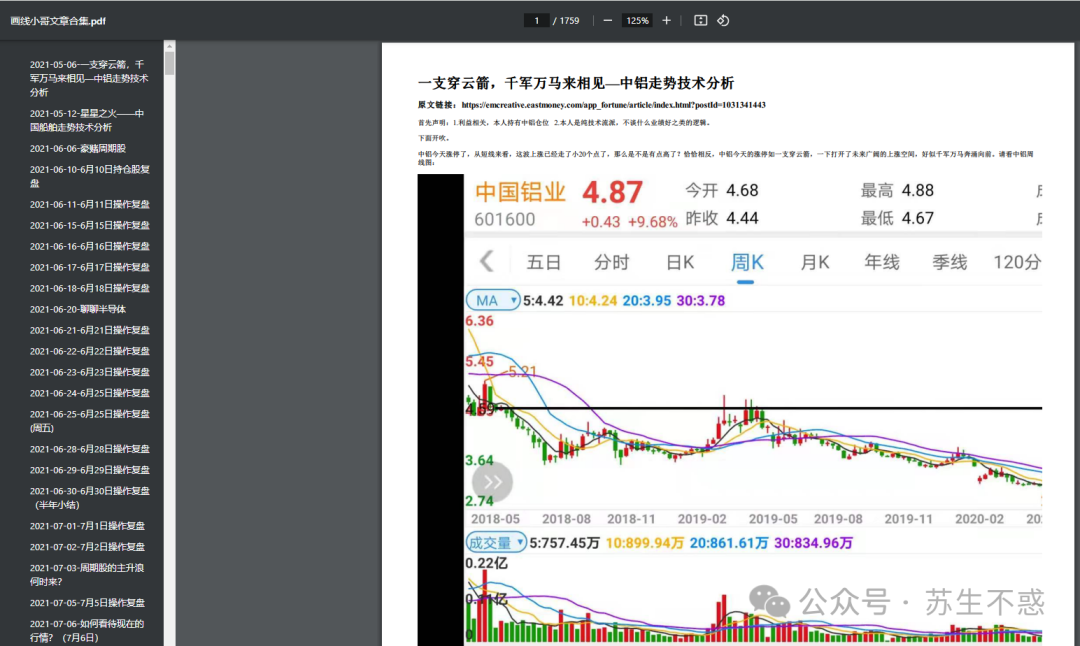Open outline entry 2021-06-23 6月23日操作复盘

(90, 373)
